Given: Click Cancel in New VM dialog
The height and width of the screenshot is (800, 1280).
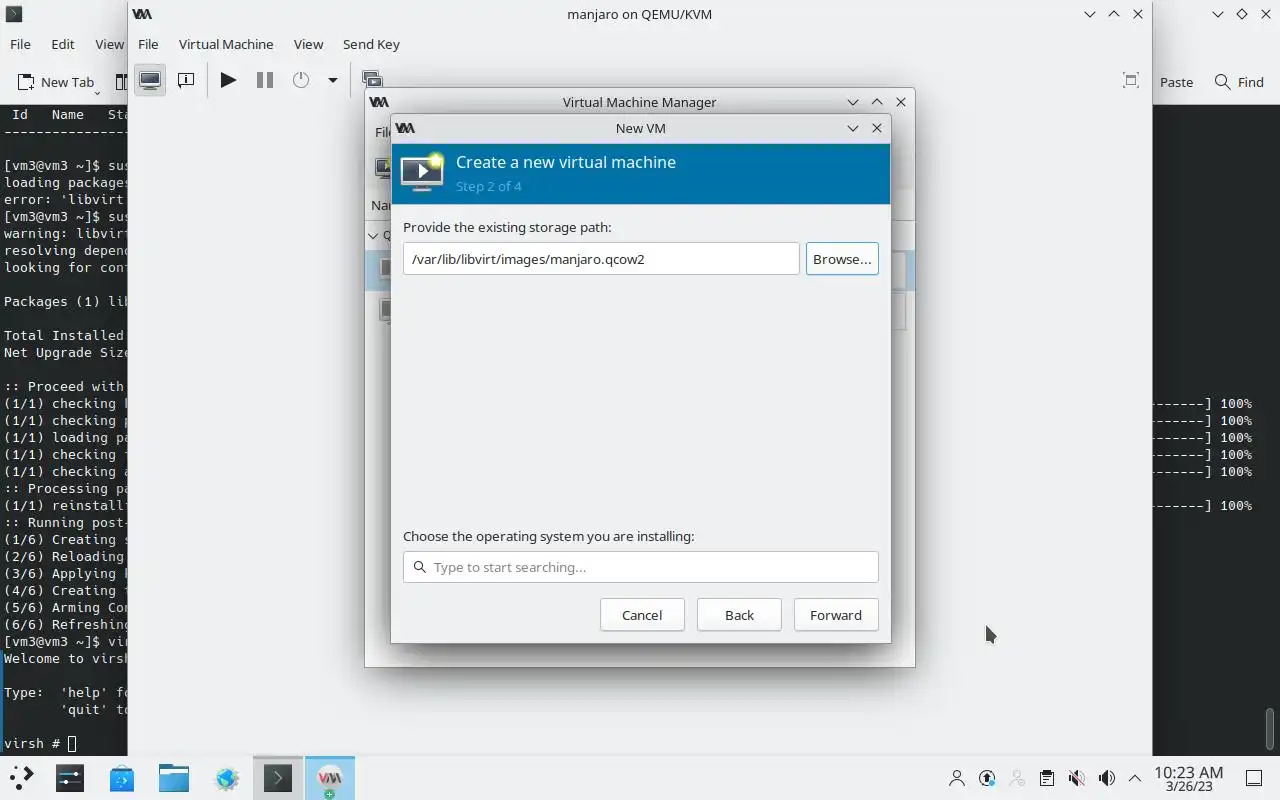Looking at the screenshot, I should point(642,615).
